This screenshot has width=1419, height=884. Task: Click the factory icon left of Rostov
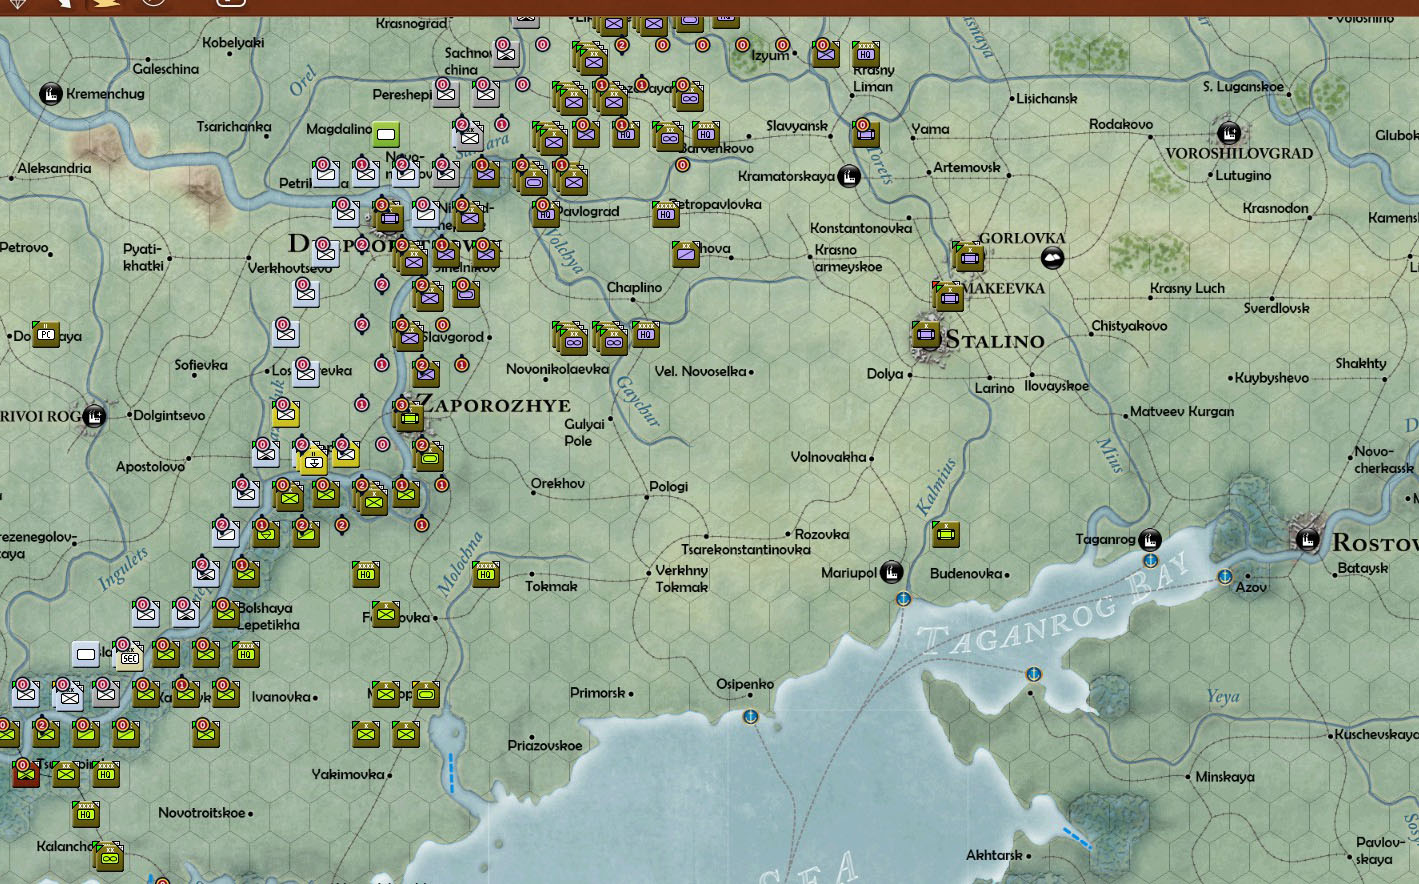1307,540
